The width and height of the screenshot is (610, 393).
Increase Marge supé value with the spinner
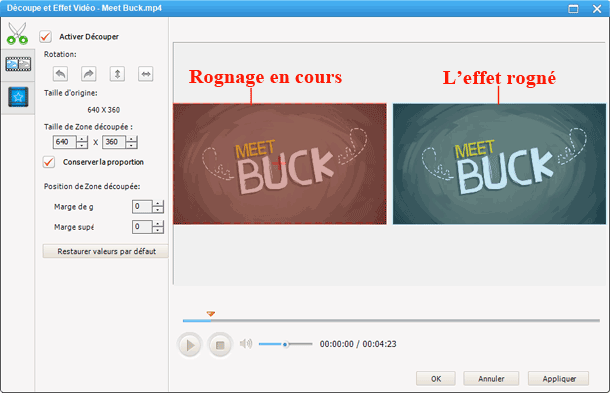(158, 224)
